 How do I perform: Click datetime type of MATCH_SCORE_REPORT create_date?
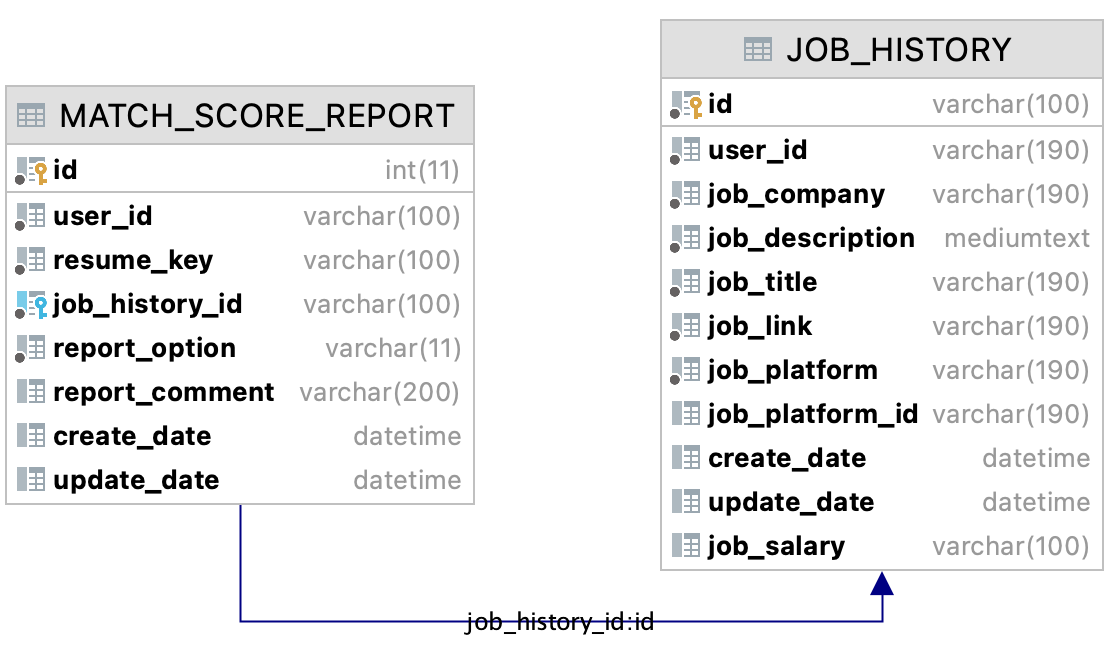tap(407, 436)
